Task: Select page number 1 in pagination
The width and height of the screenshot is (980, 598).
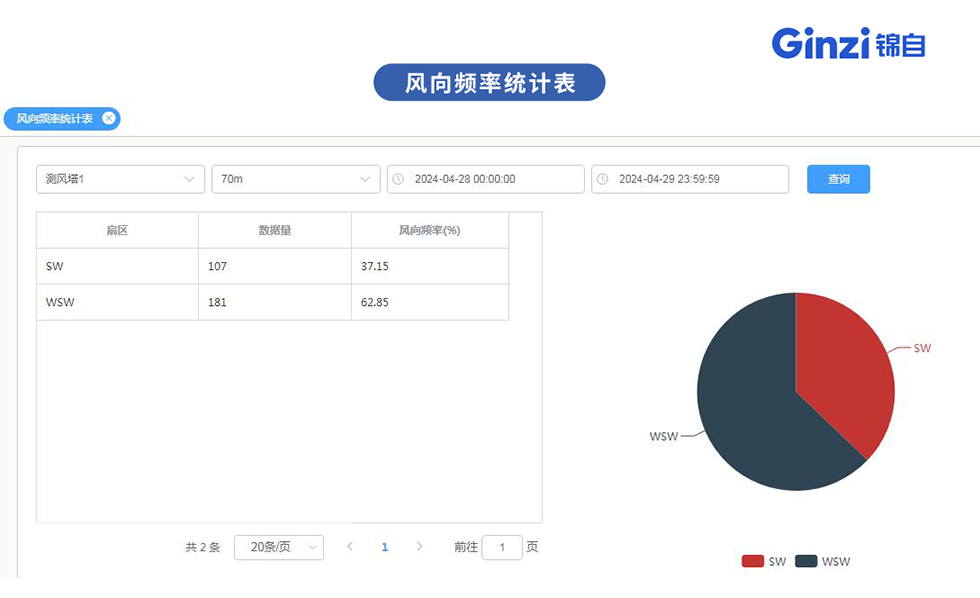Action: pyautogui.click(x=384, y=547)
